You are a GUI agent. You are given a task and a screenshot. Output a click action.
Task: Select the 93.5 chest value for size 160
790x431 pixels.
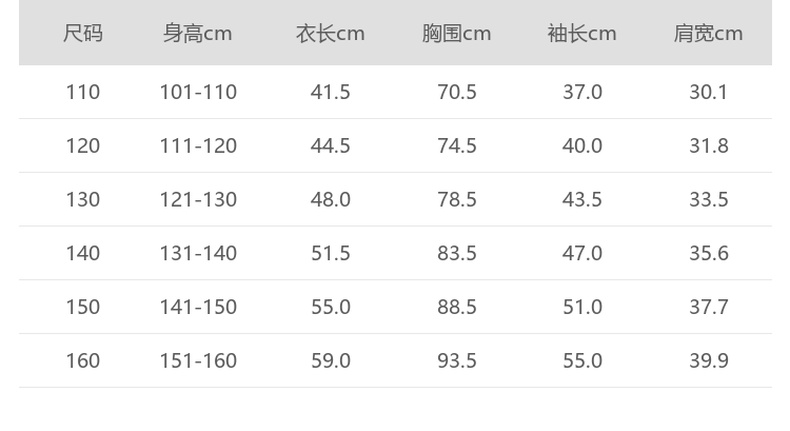click(x=456, y=361)
